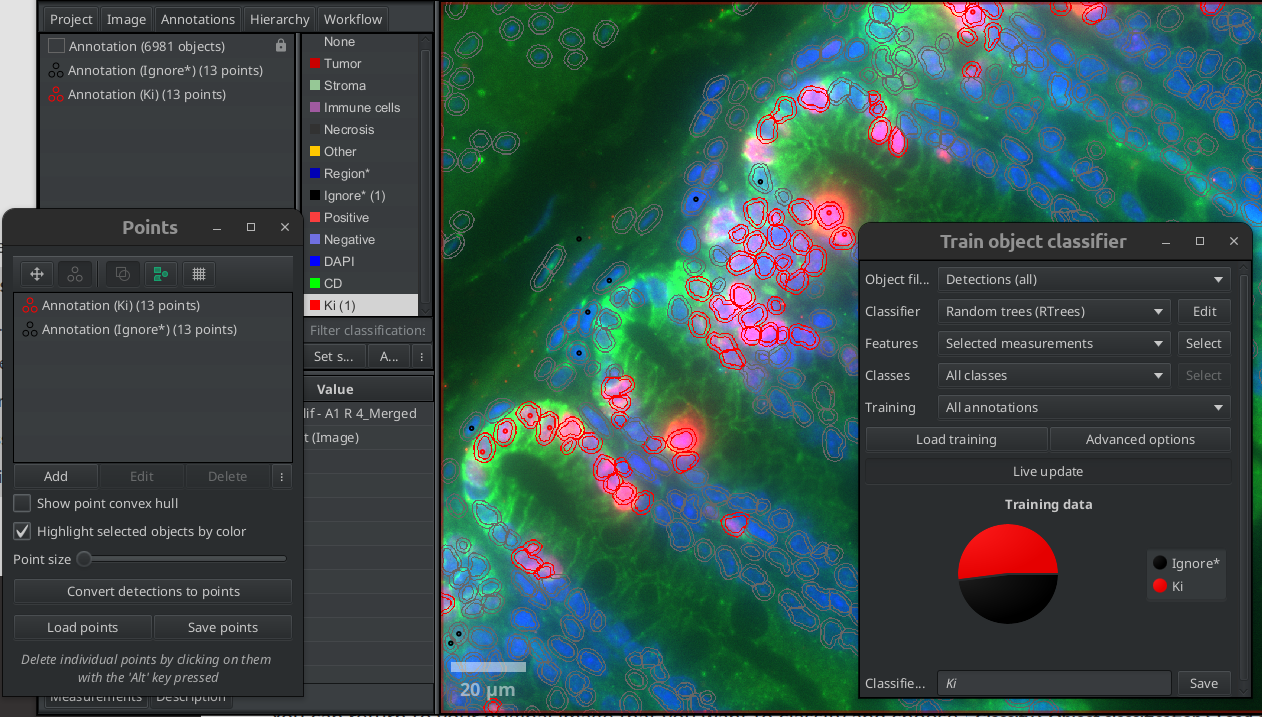Switch to the Hierarchy tab
Screen dimensions: 1262x717
pyautogui.click(x=279, y=19)
